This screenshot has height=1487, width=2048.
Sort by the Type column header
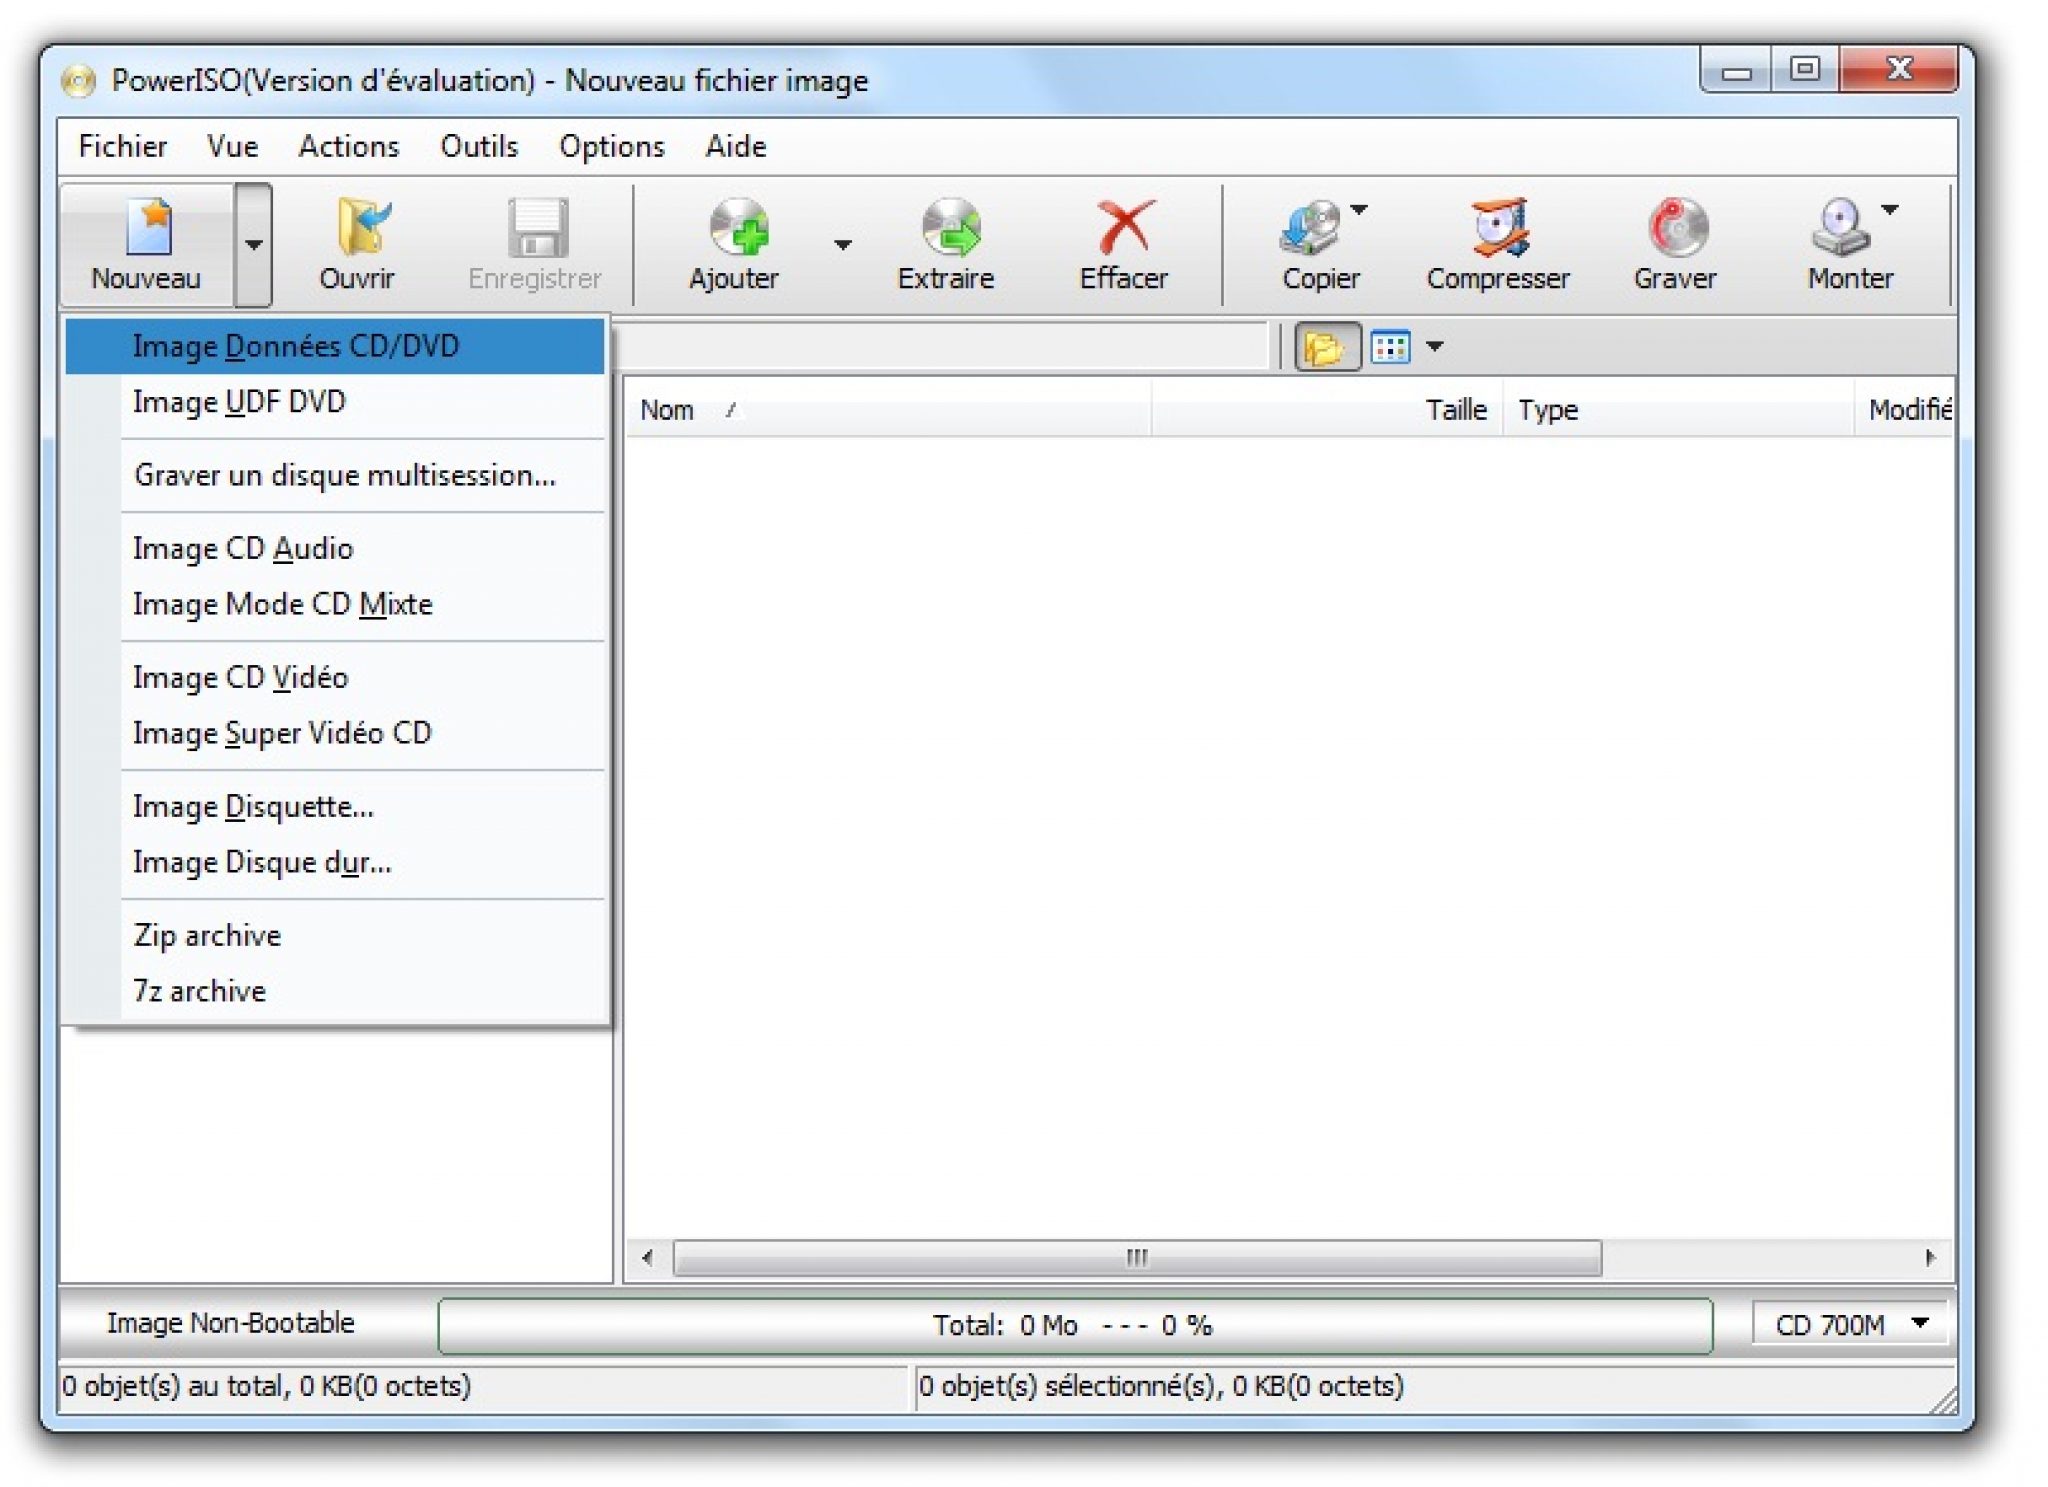(1679, 410)
